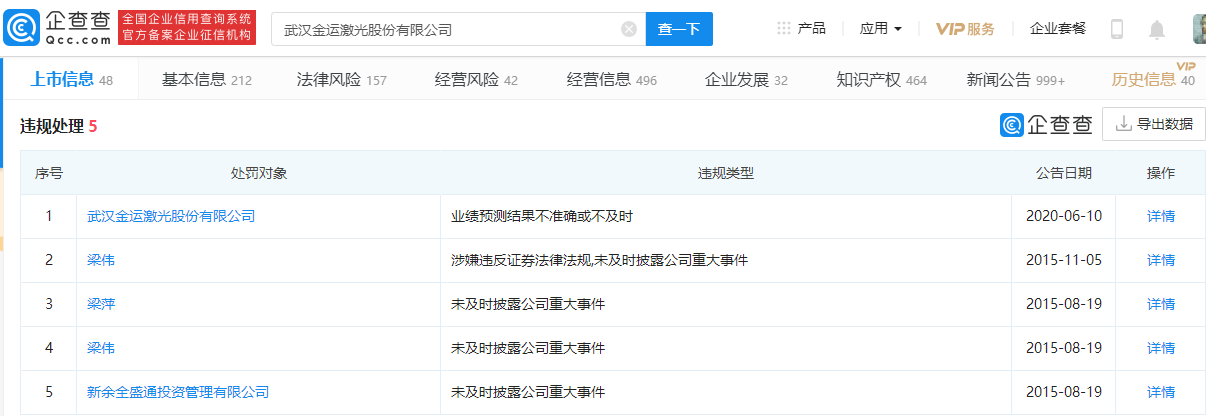Screen dimensions: 1206x416
Task: Open 详情 for the 2020-06-10 record
Action: [1161, 216]
